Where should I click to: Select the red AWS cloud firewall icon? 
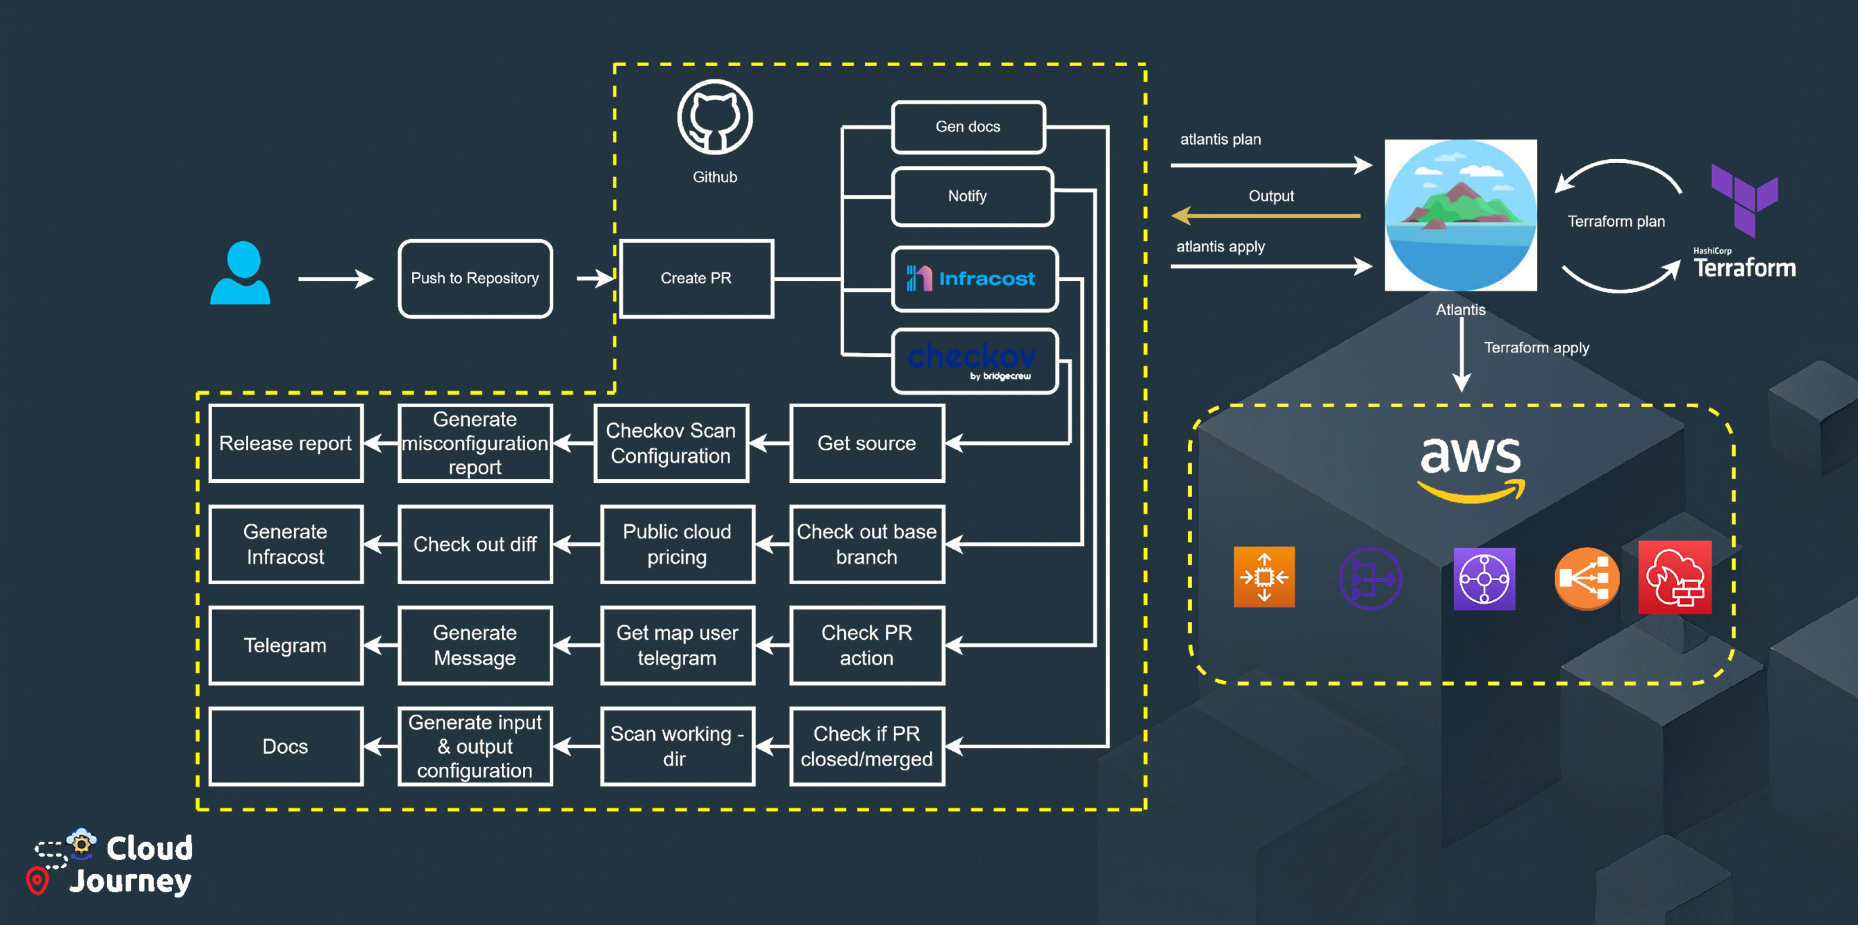pyautogui.click(x=1675, y=577)
